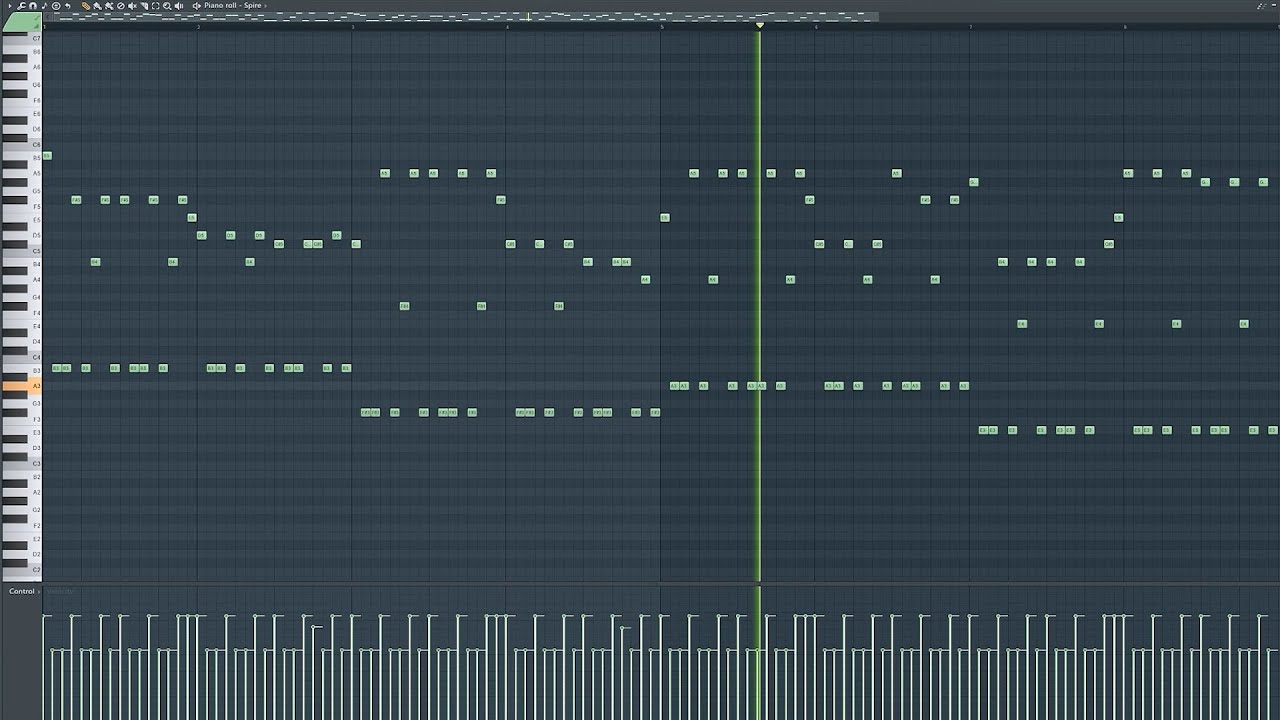This screenshot has height=720, width=1280.
Task: Select the Draw pencil tool
Action: (86, 6)
